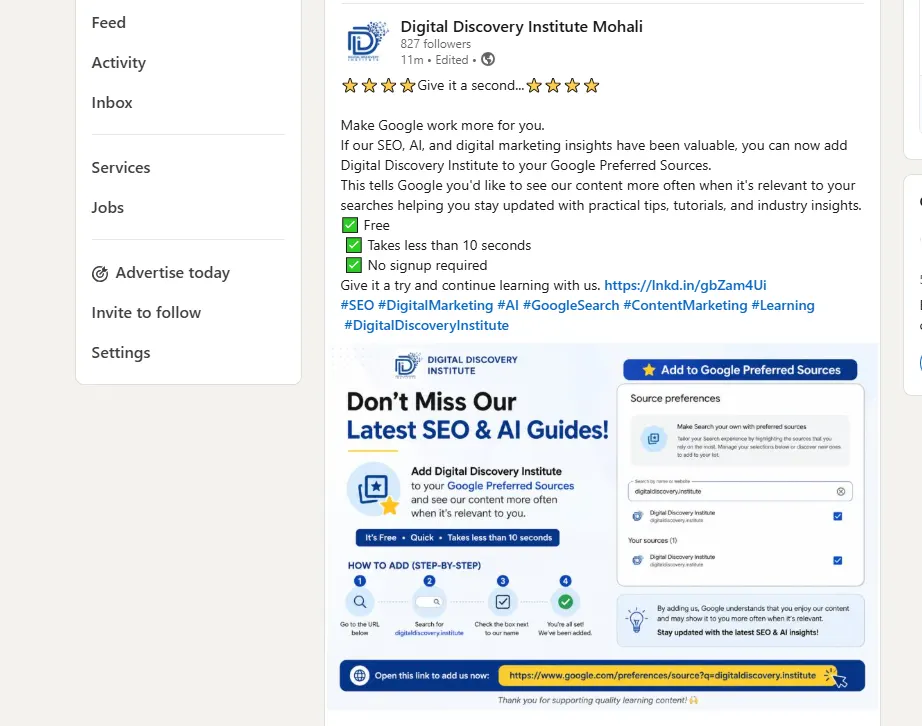Click the #DigitalDiscoveryInstitute hashtag
This screenshot has width=922, height=726.
click(x=426, y=325)
